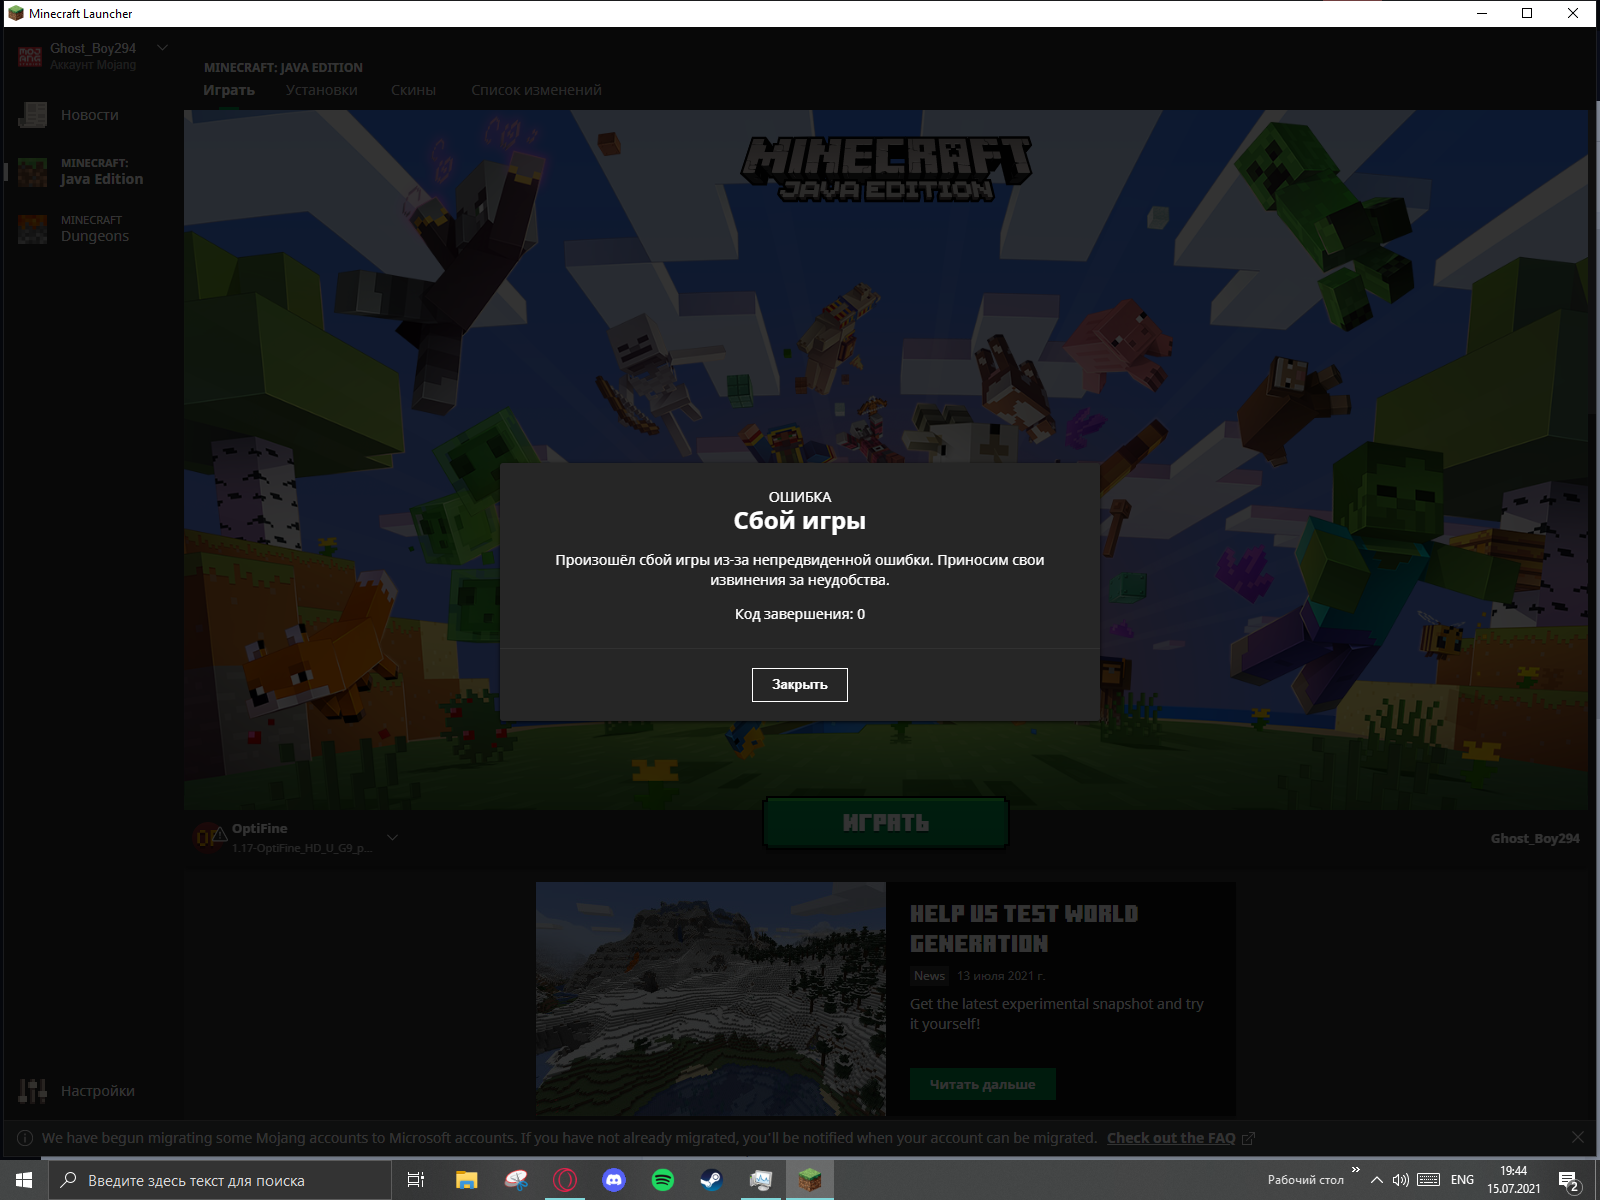Open the Настройки sliders icon
The height and width of the screenshot is (1200, 1600).
click(x=32, y=1091)
